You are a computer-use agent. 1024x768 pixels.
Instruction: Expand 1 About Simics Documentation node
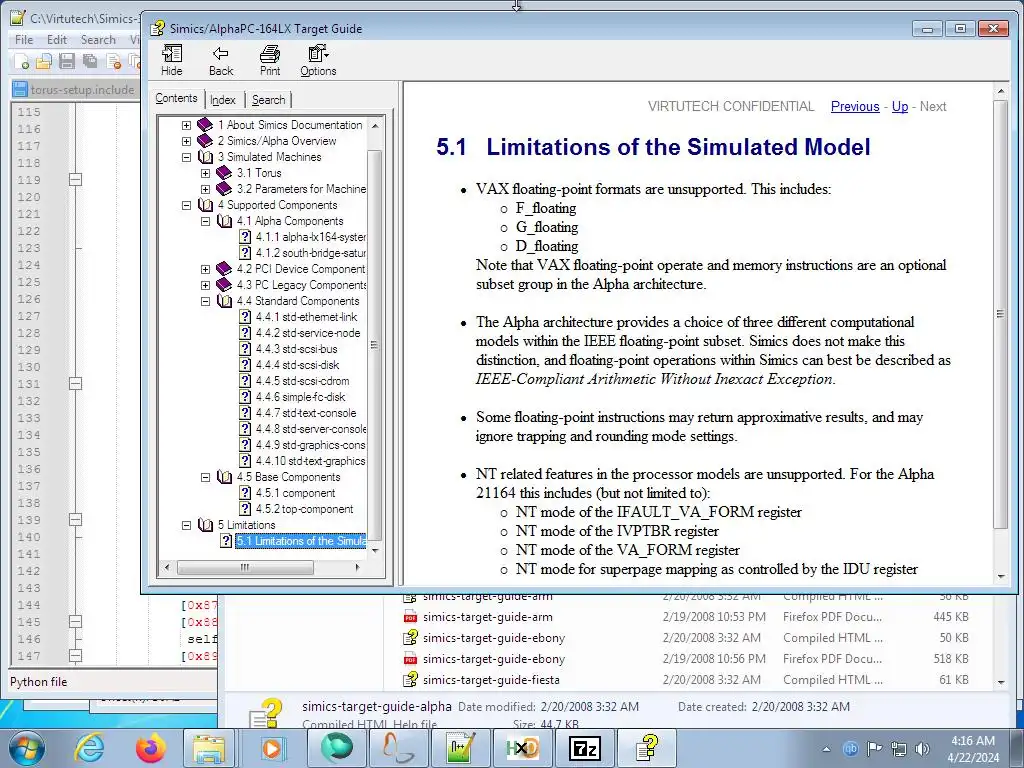click(186, 125)
